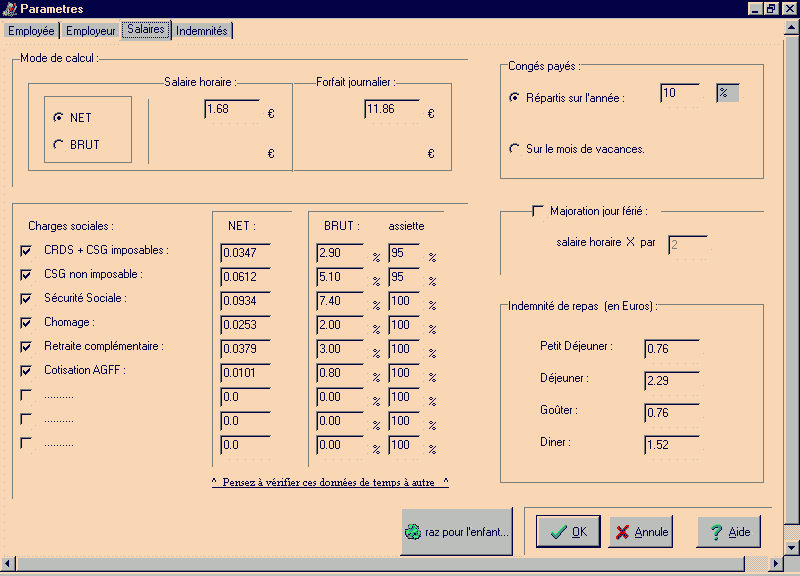
Task: Confirm settings with the OK button
Action: pyautogui.click(x=568, y=532)
